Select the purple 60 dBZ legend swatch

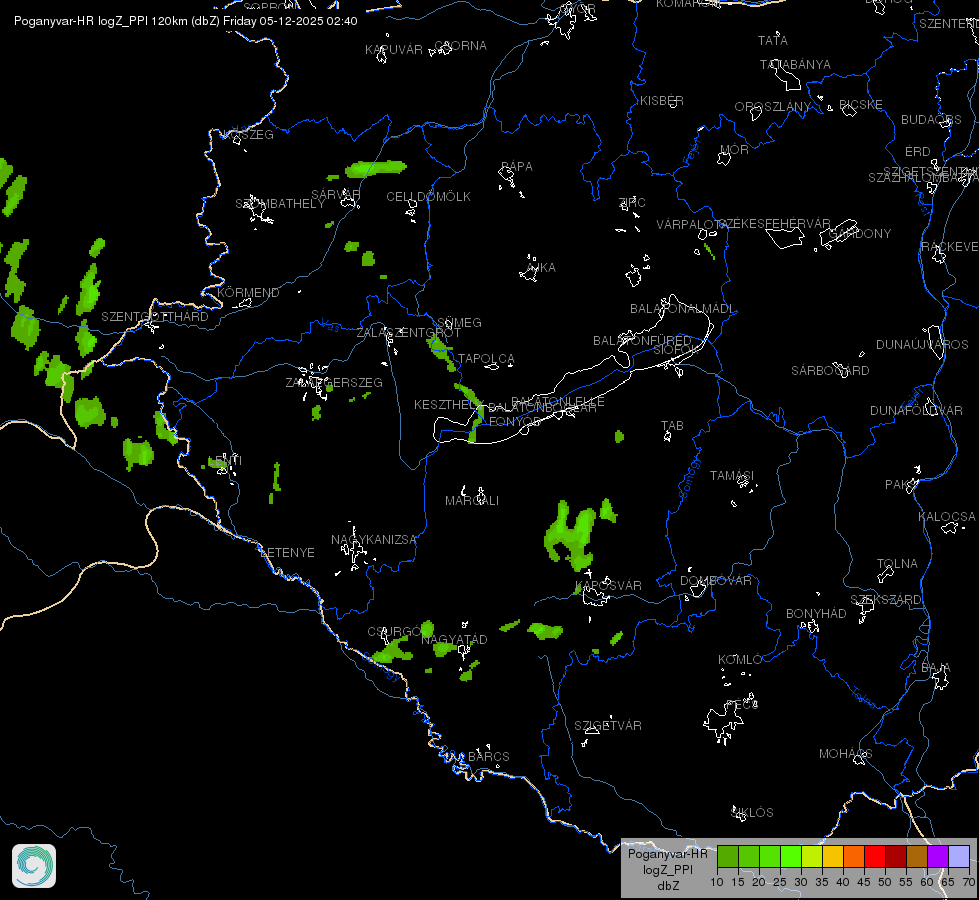938,856
